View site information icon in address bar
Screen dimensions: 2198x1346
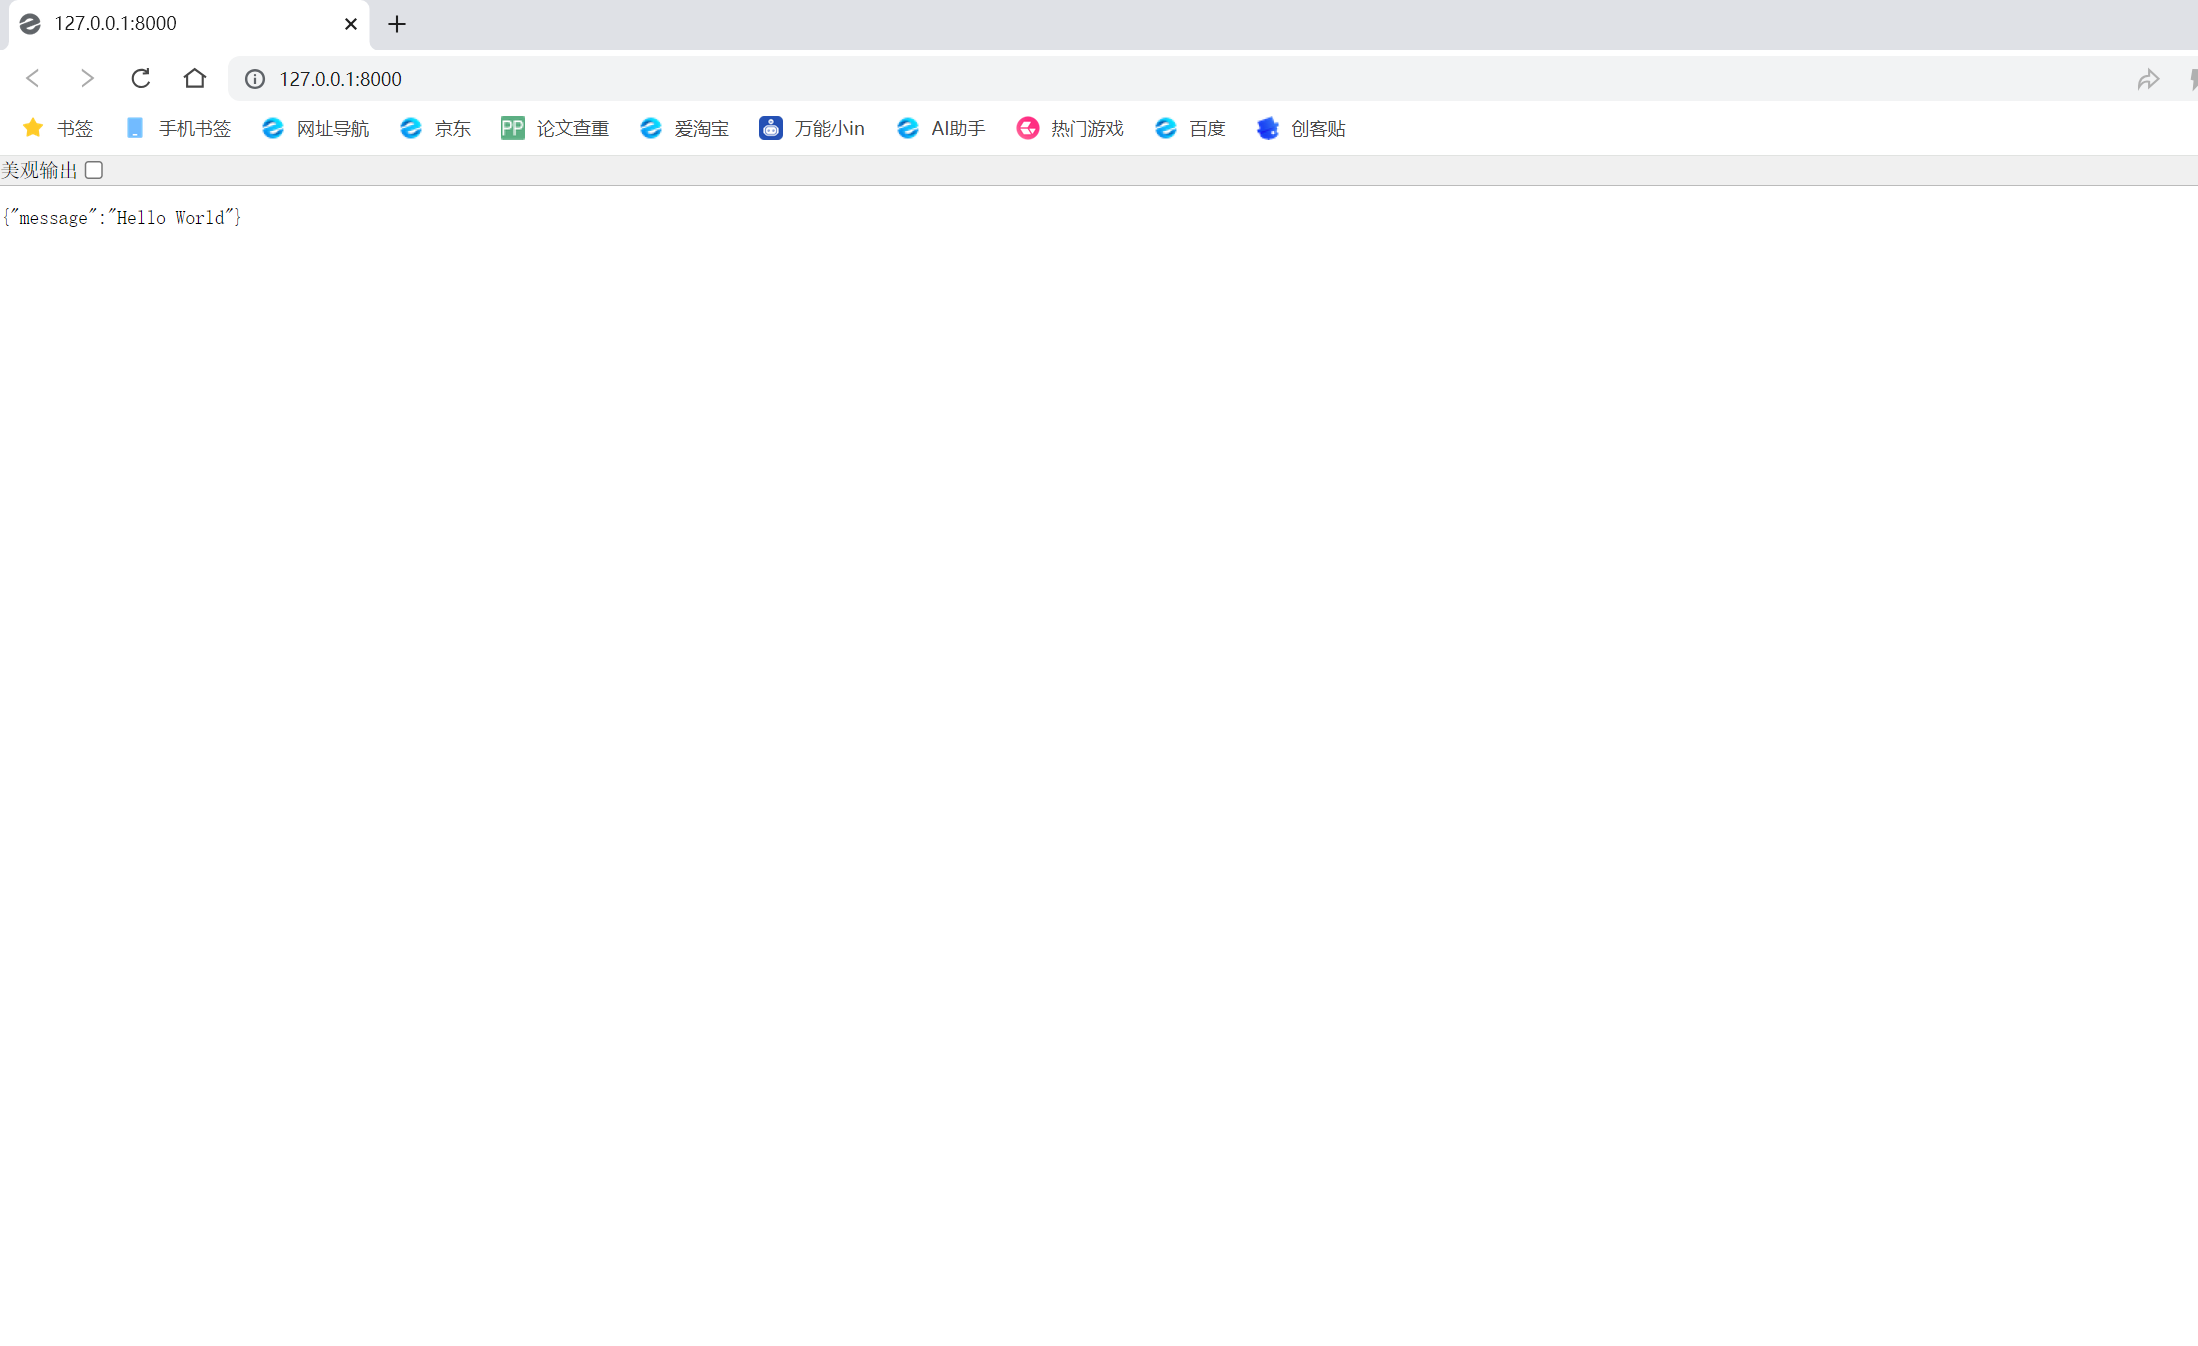(255, 79)
